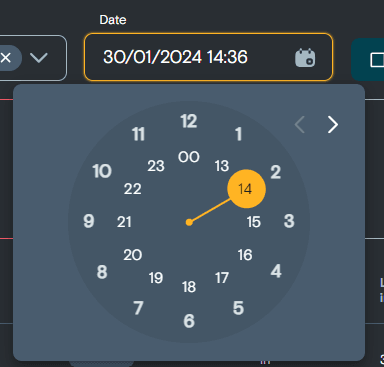Viewport: 384px width, 367px height.
Task: Expand the dropdown chevron beside the X
Action: 39,58
